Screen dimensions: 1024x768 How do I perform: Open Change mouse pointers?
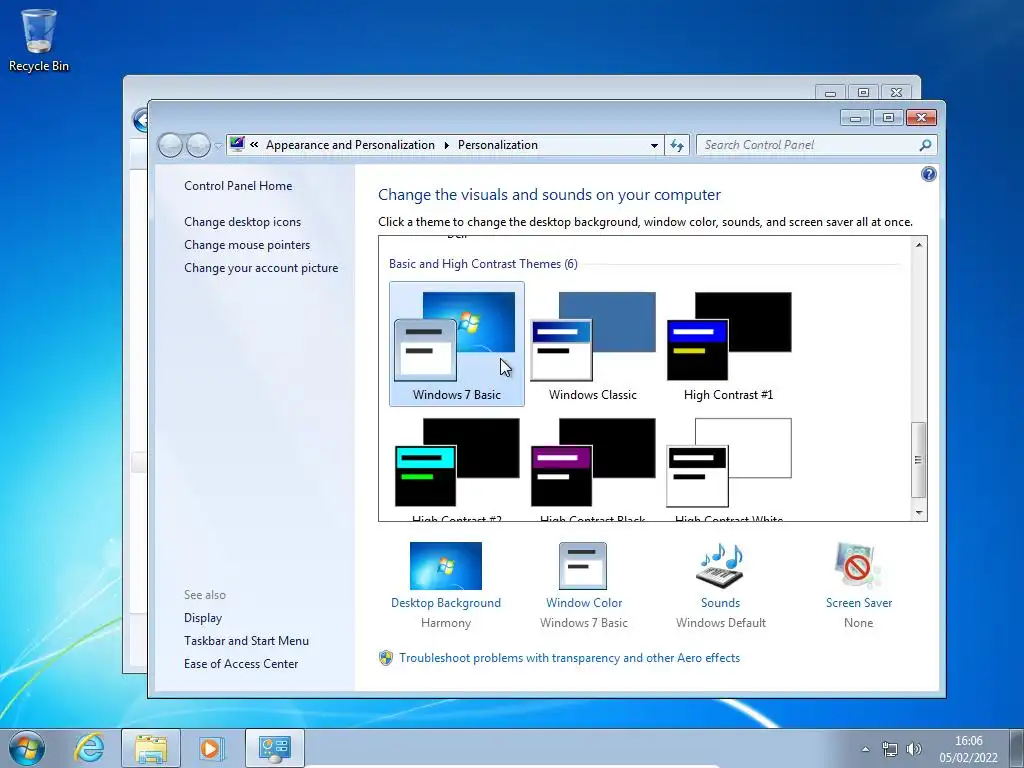pyautogui.click(x=247, y=244)
